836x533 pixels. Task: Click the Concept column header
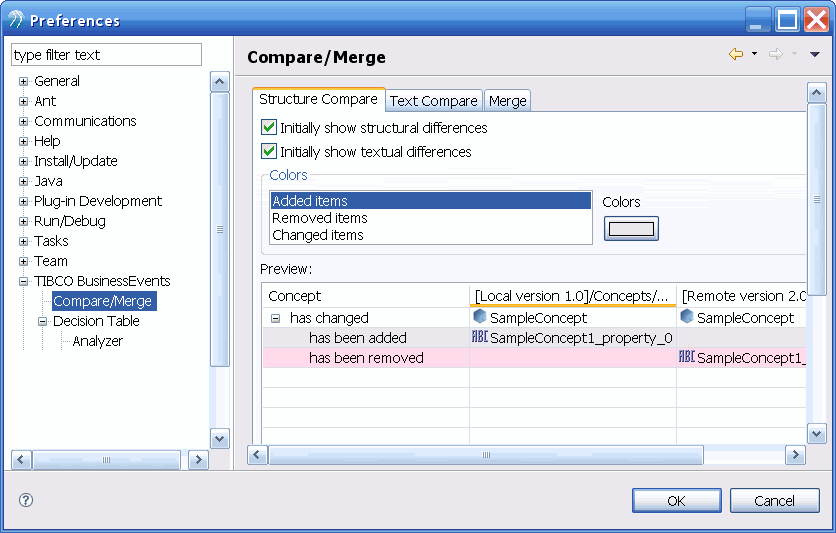click(366, 296)
